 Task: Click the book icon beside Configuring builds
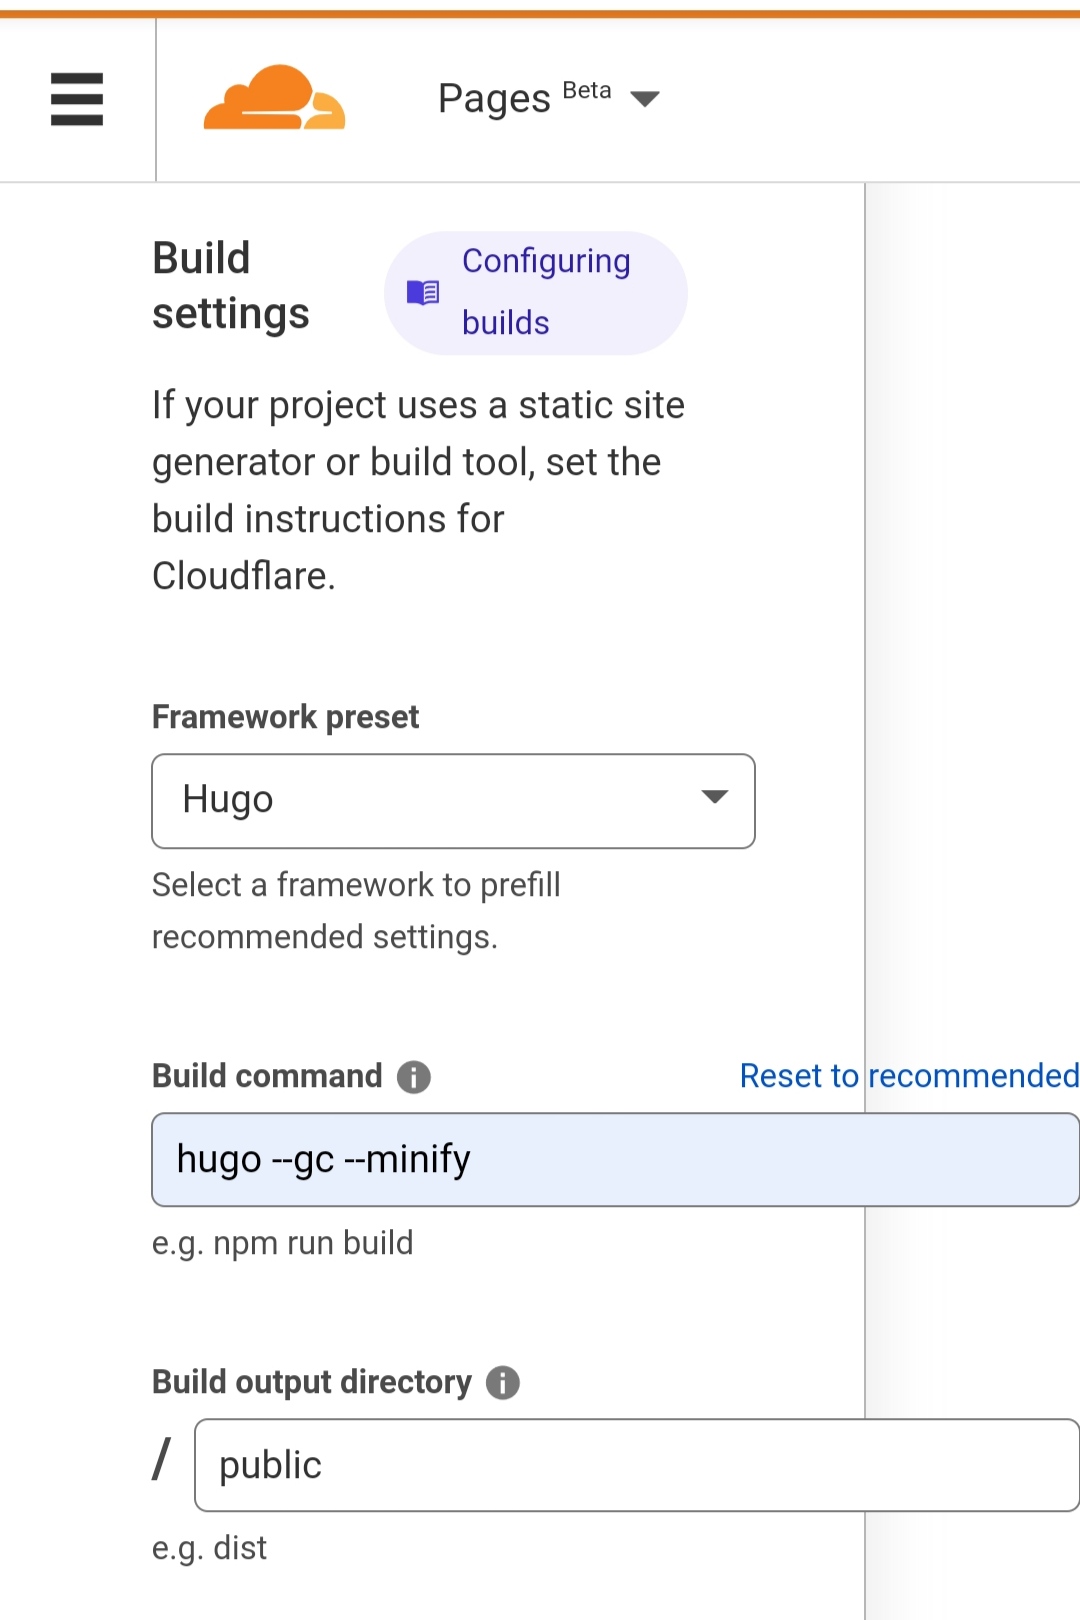423,292
